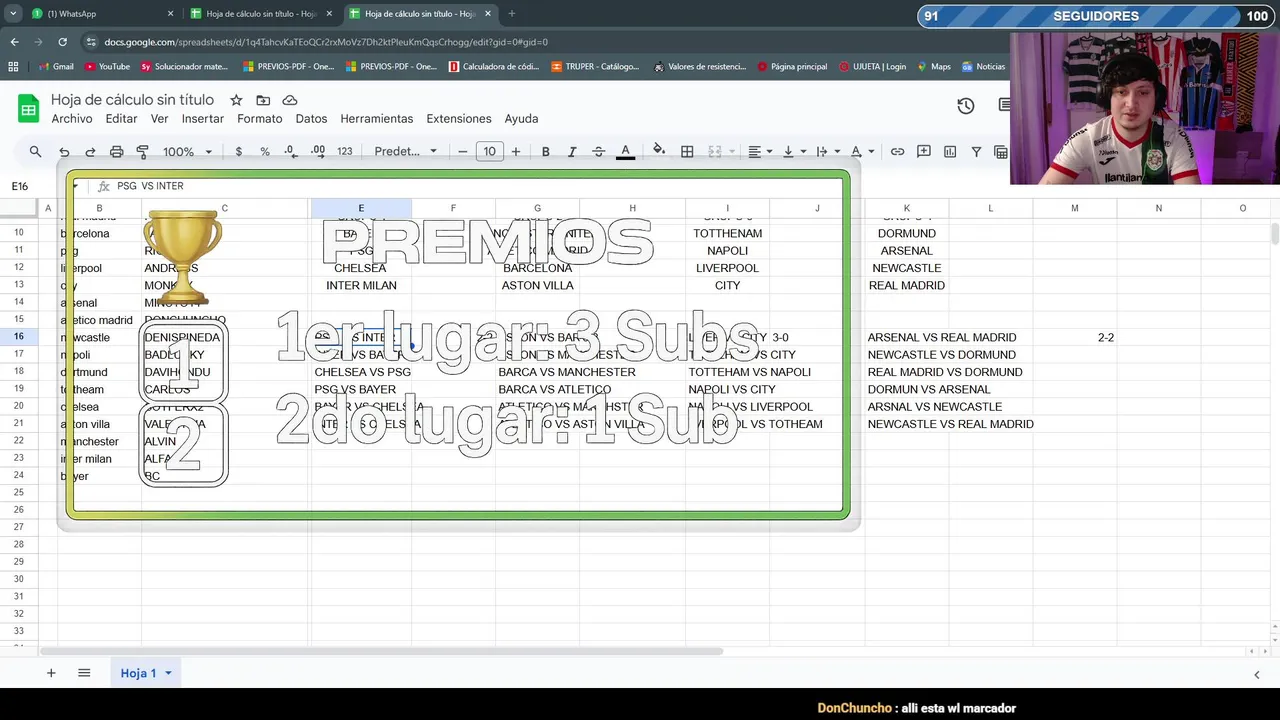The width and height of the screenshot is (1280, 720).
Task: Decrease font size with minus button
Action: 462,151
